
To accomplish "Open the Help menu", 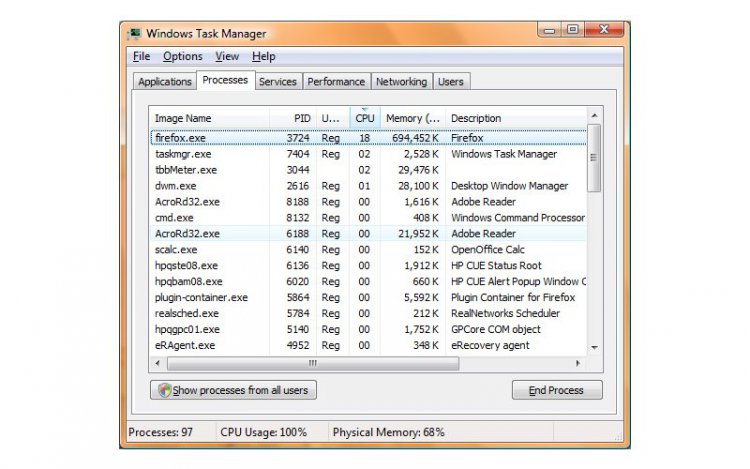I will tap(263, 57).
